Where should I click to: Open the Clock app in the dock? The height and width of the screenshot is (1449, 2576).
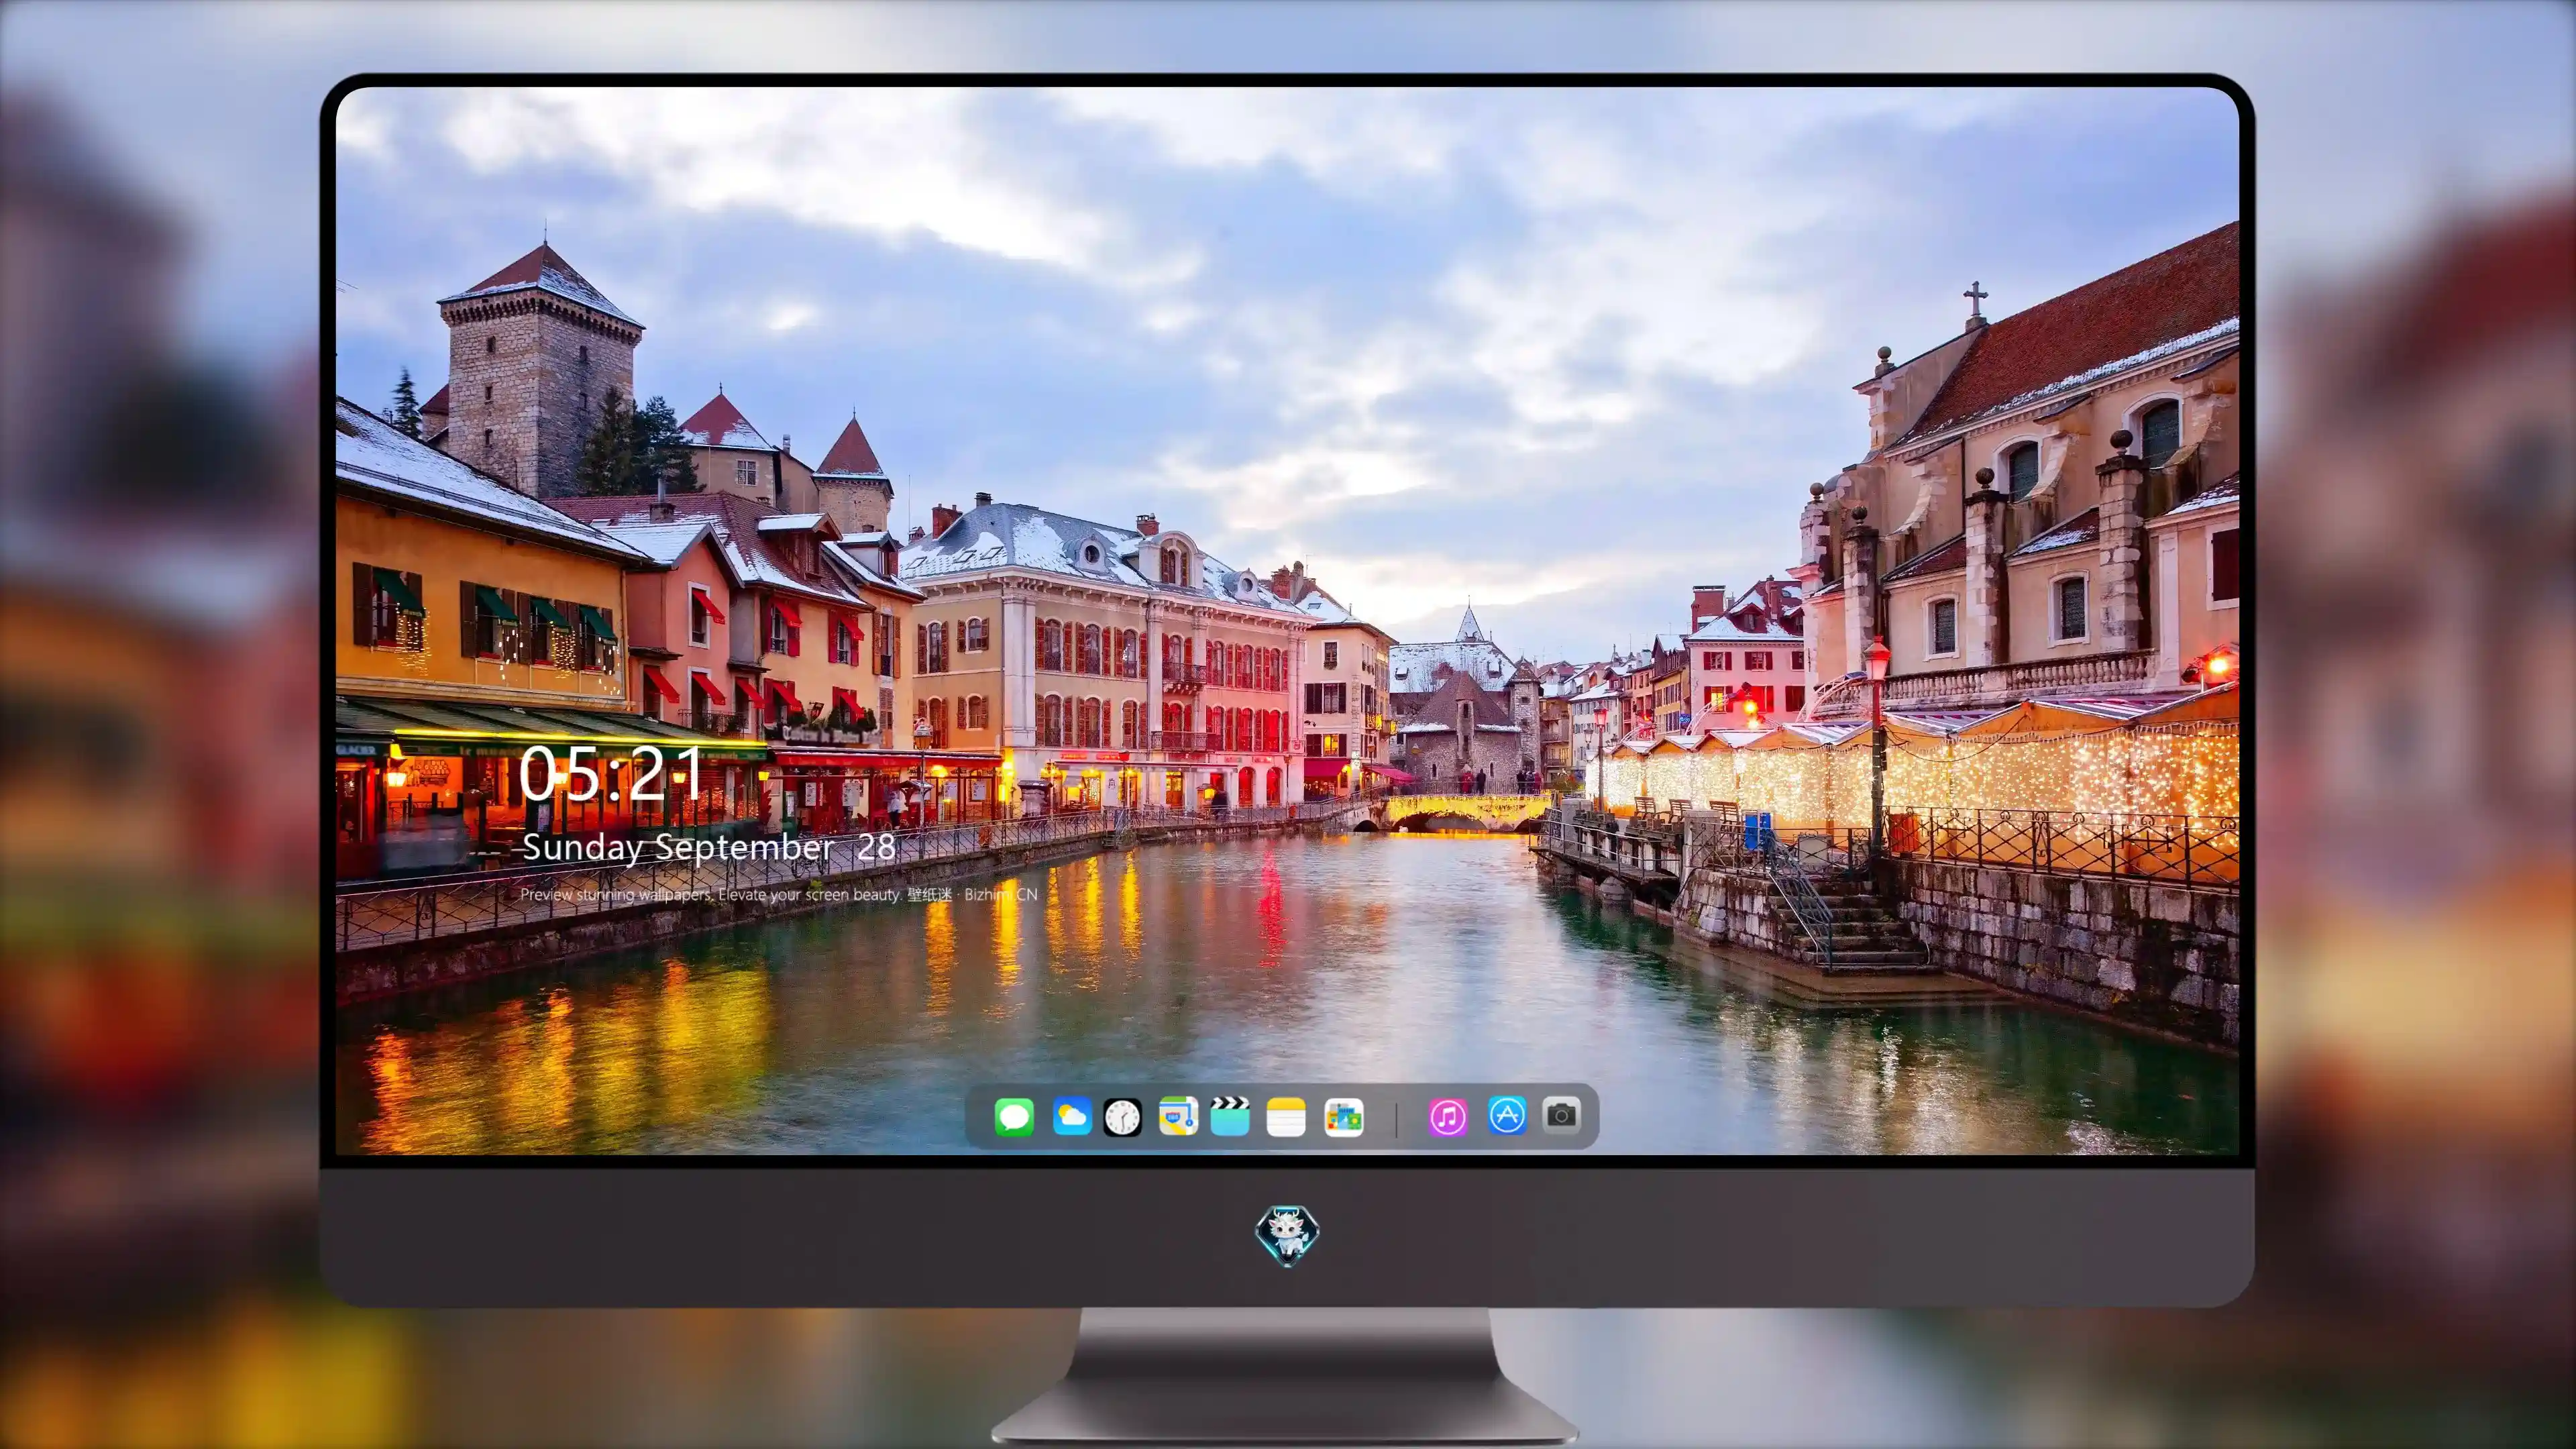(1122, 1117)
